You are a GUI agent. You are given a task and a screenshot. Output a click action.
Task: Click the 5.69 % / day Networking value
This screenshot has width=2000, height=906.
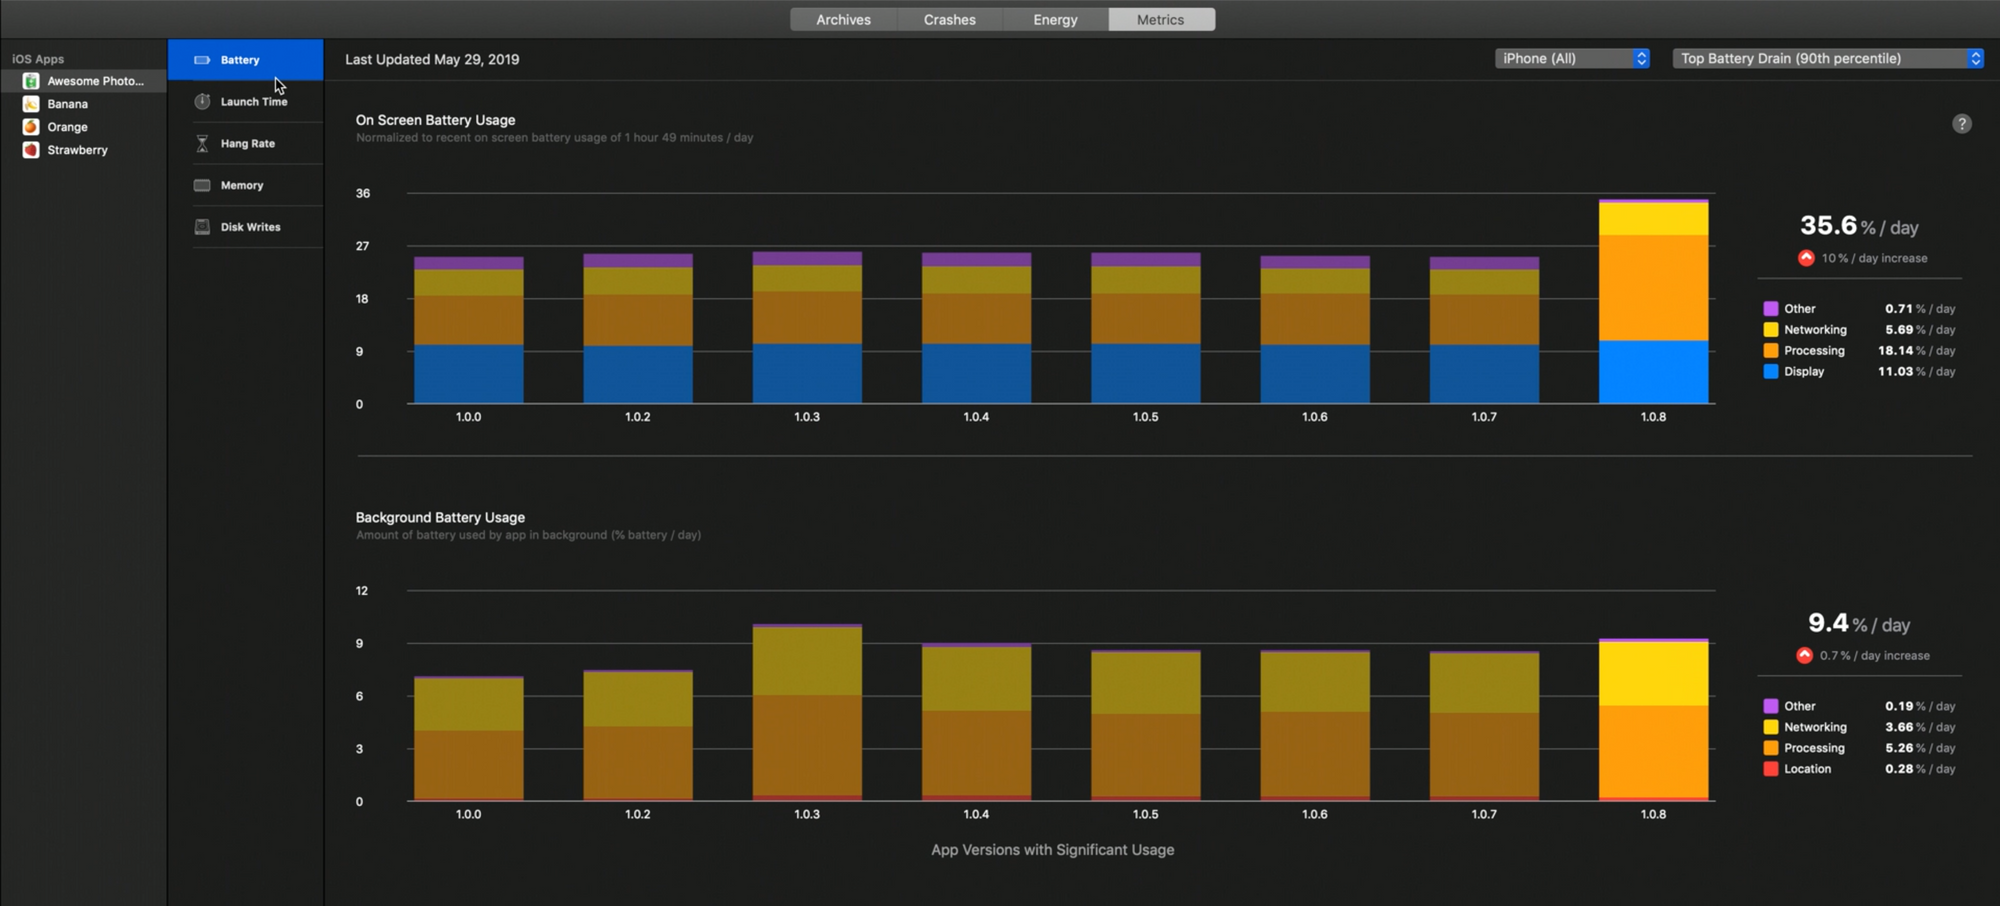[1920, 330]
